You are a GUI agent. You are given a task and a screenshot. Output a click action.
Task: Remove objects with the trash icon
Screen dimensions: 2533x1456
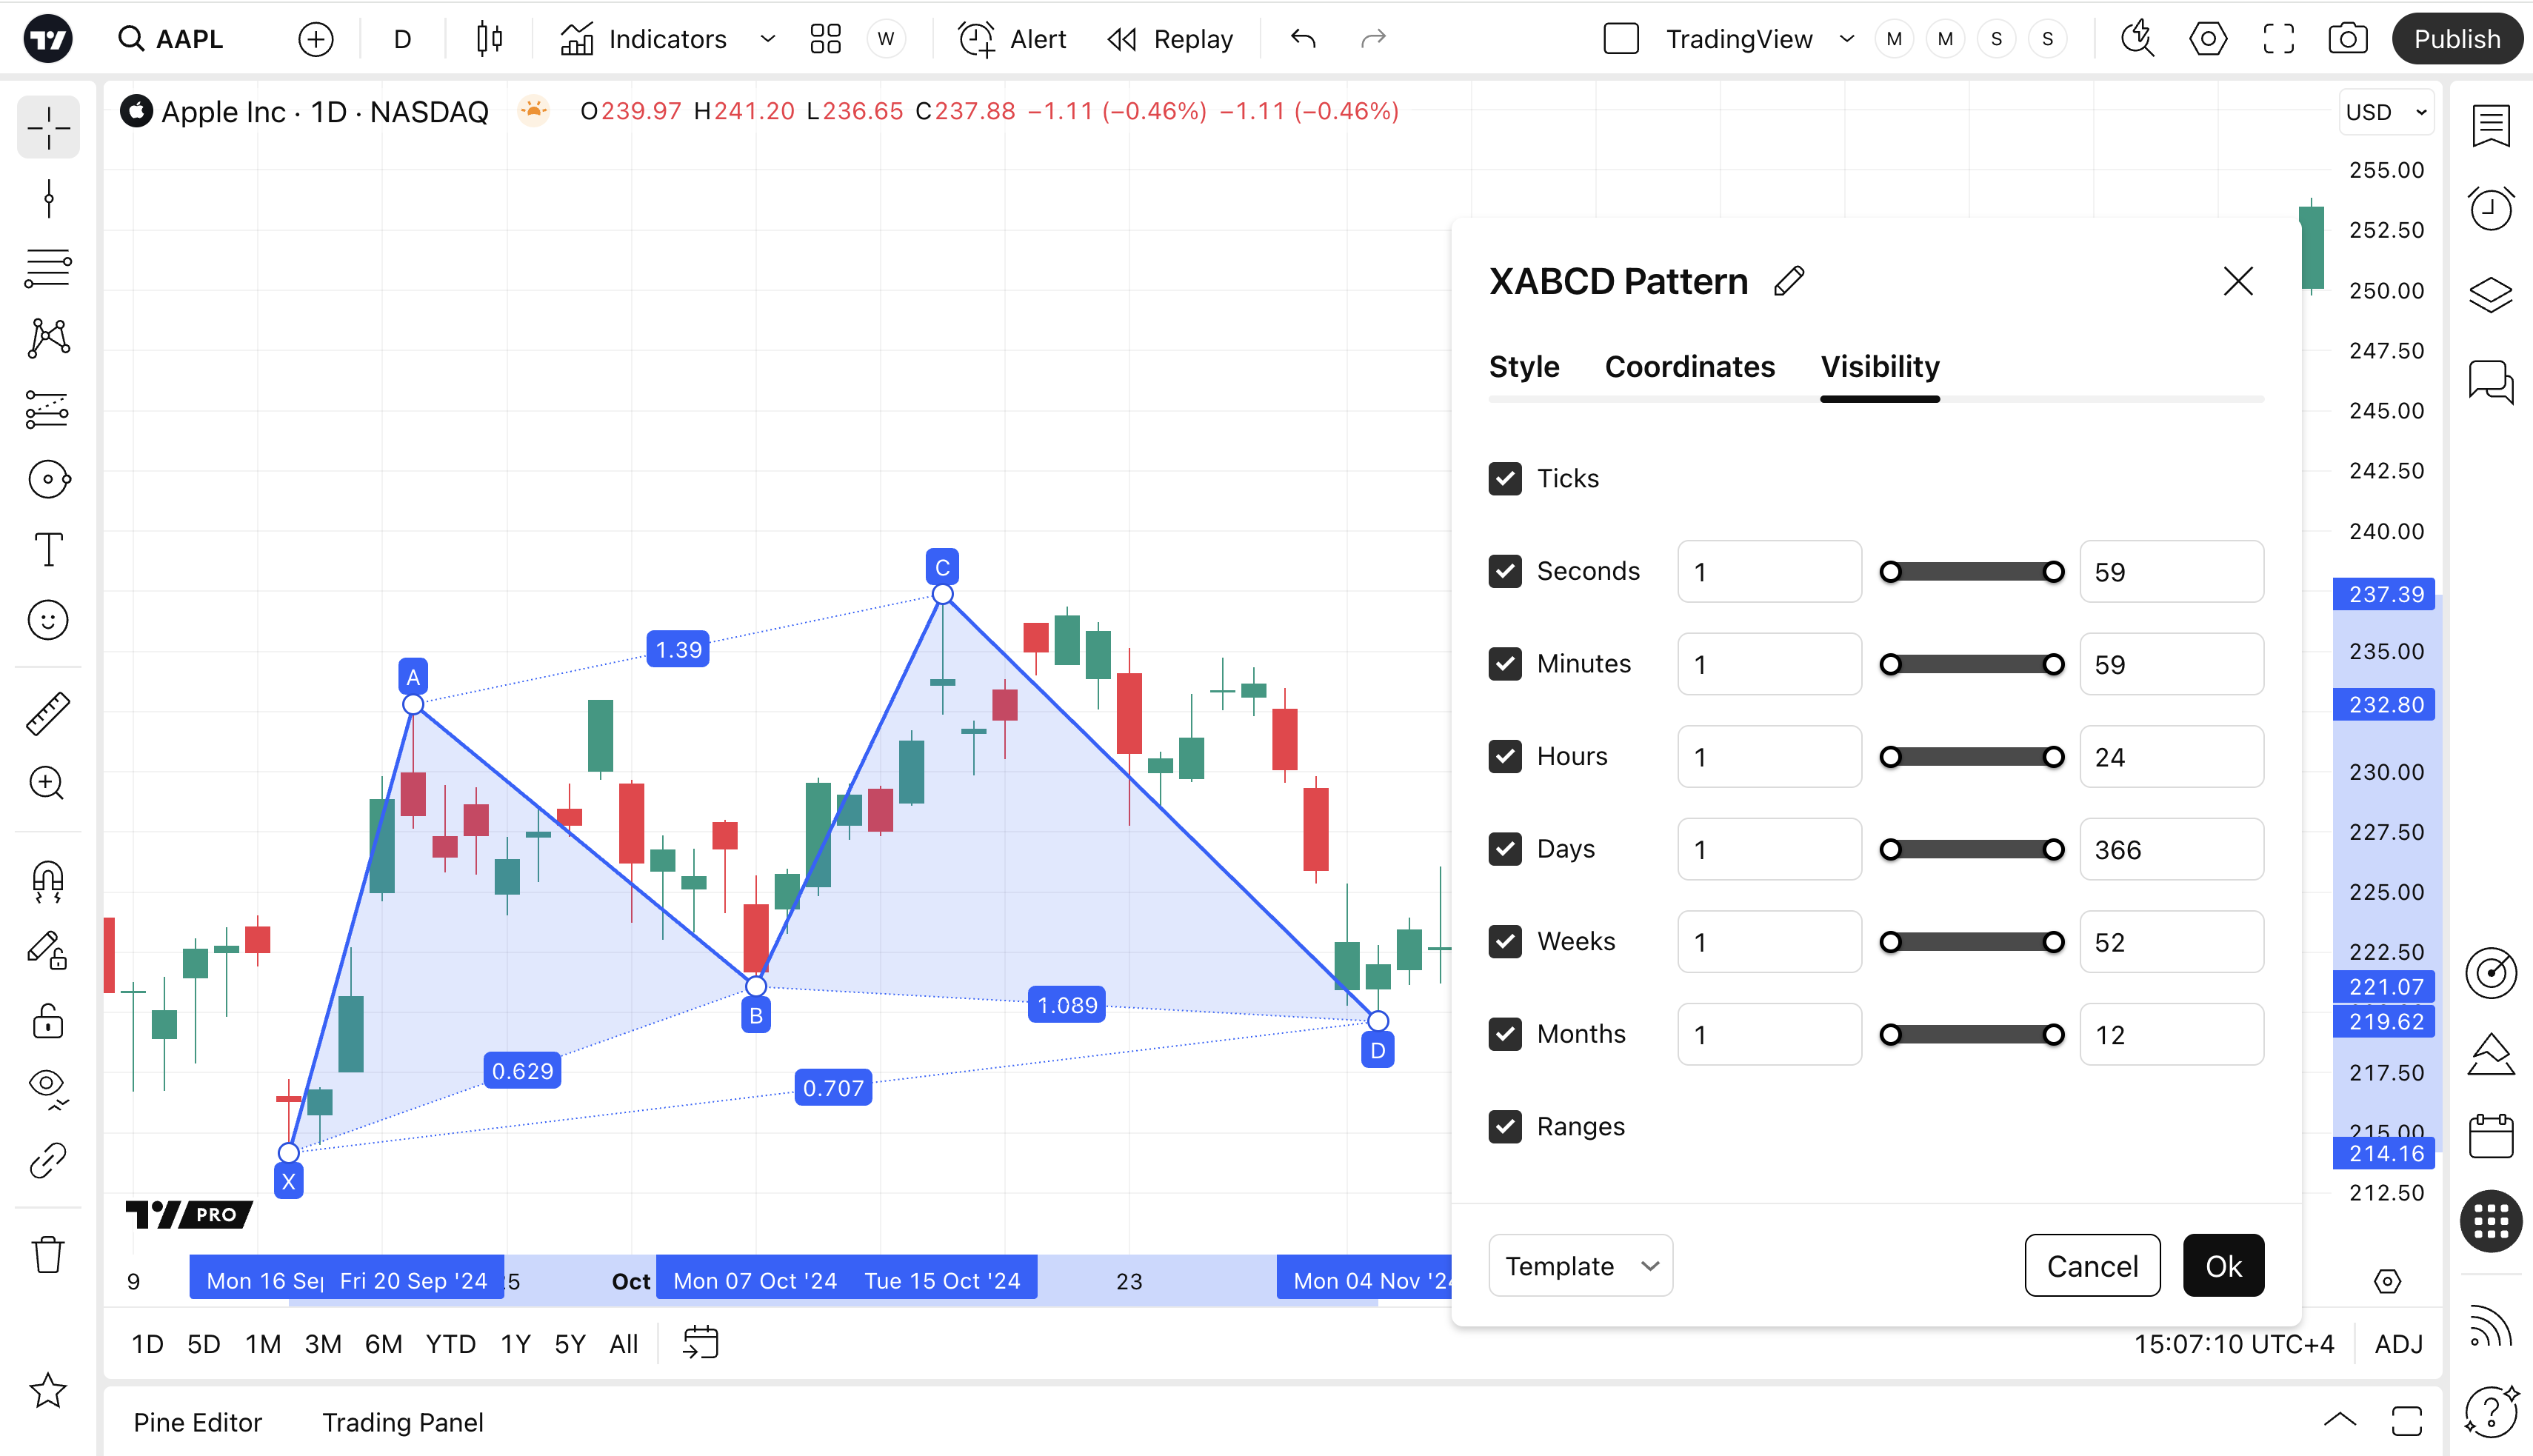(x=48, y=1254)
